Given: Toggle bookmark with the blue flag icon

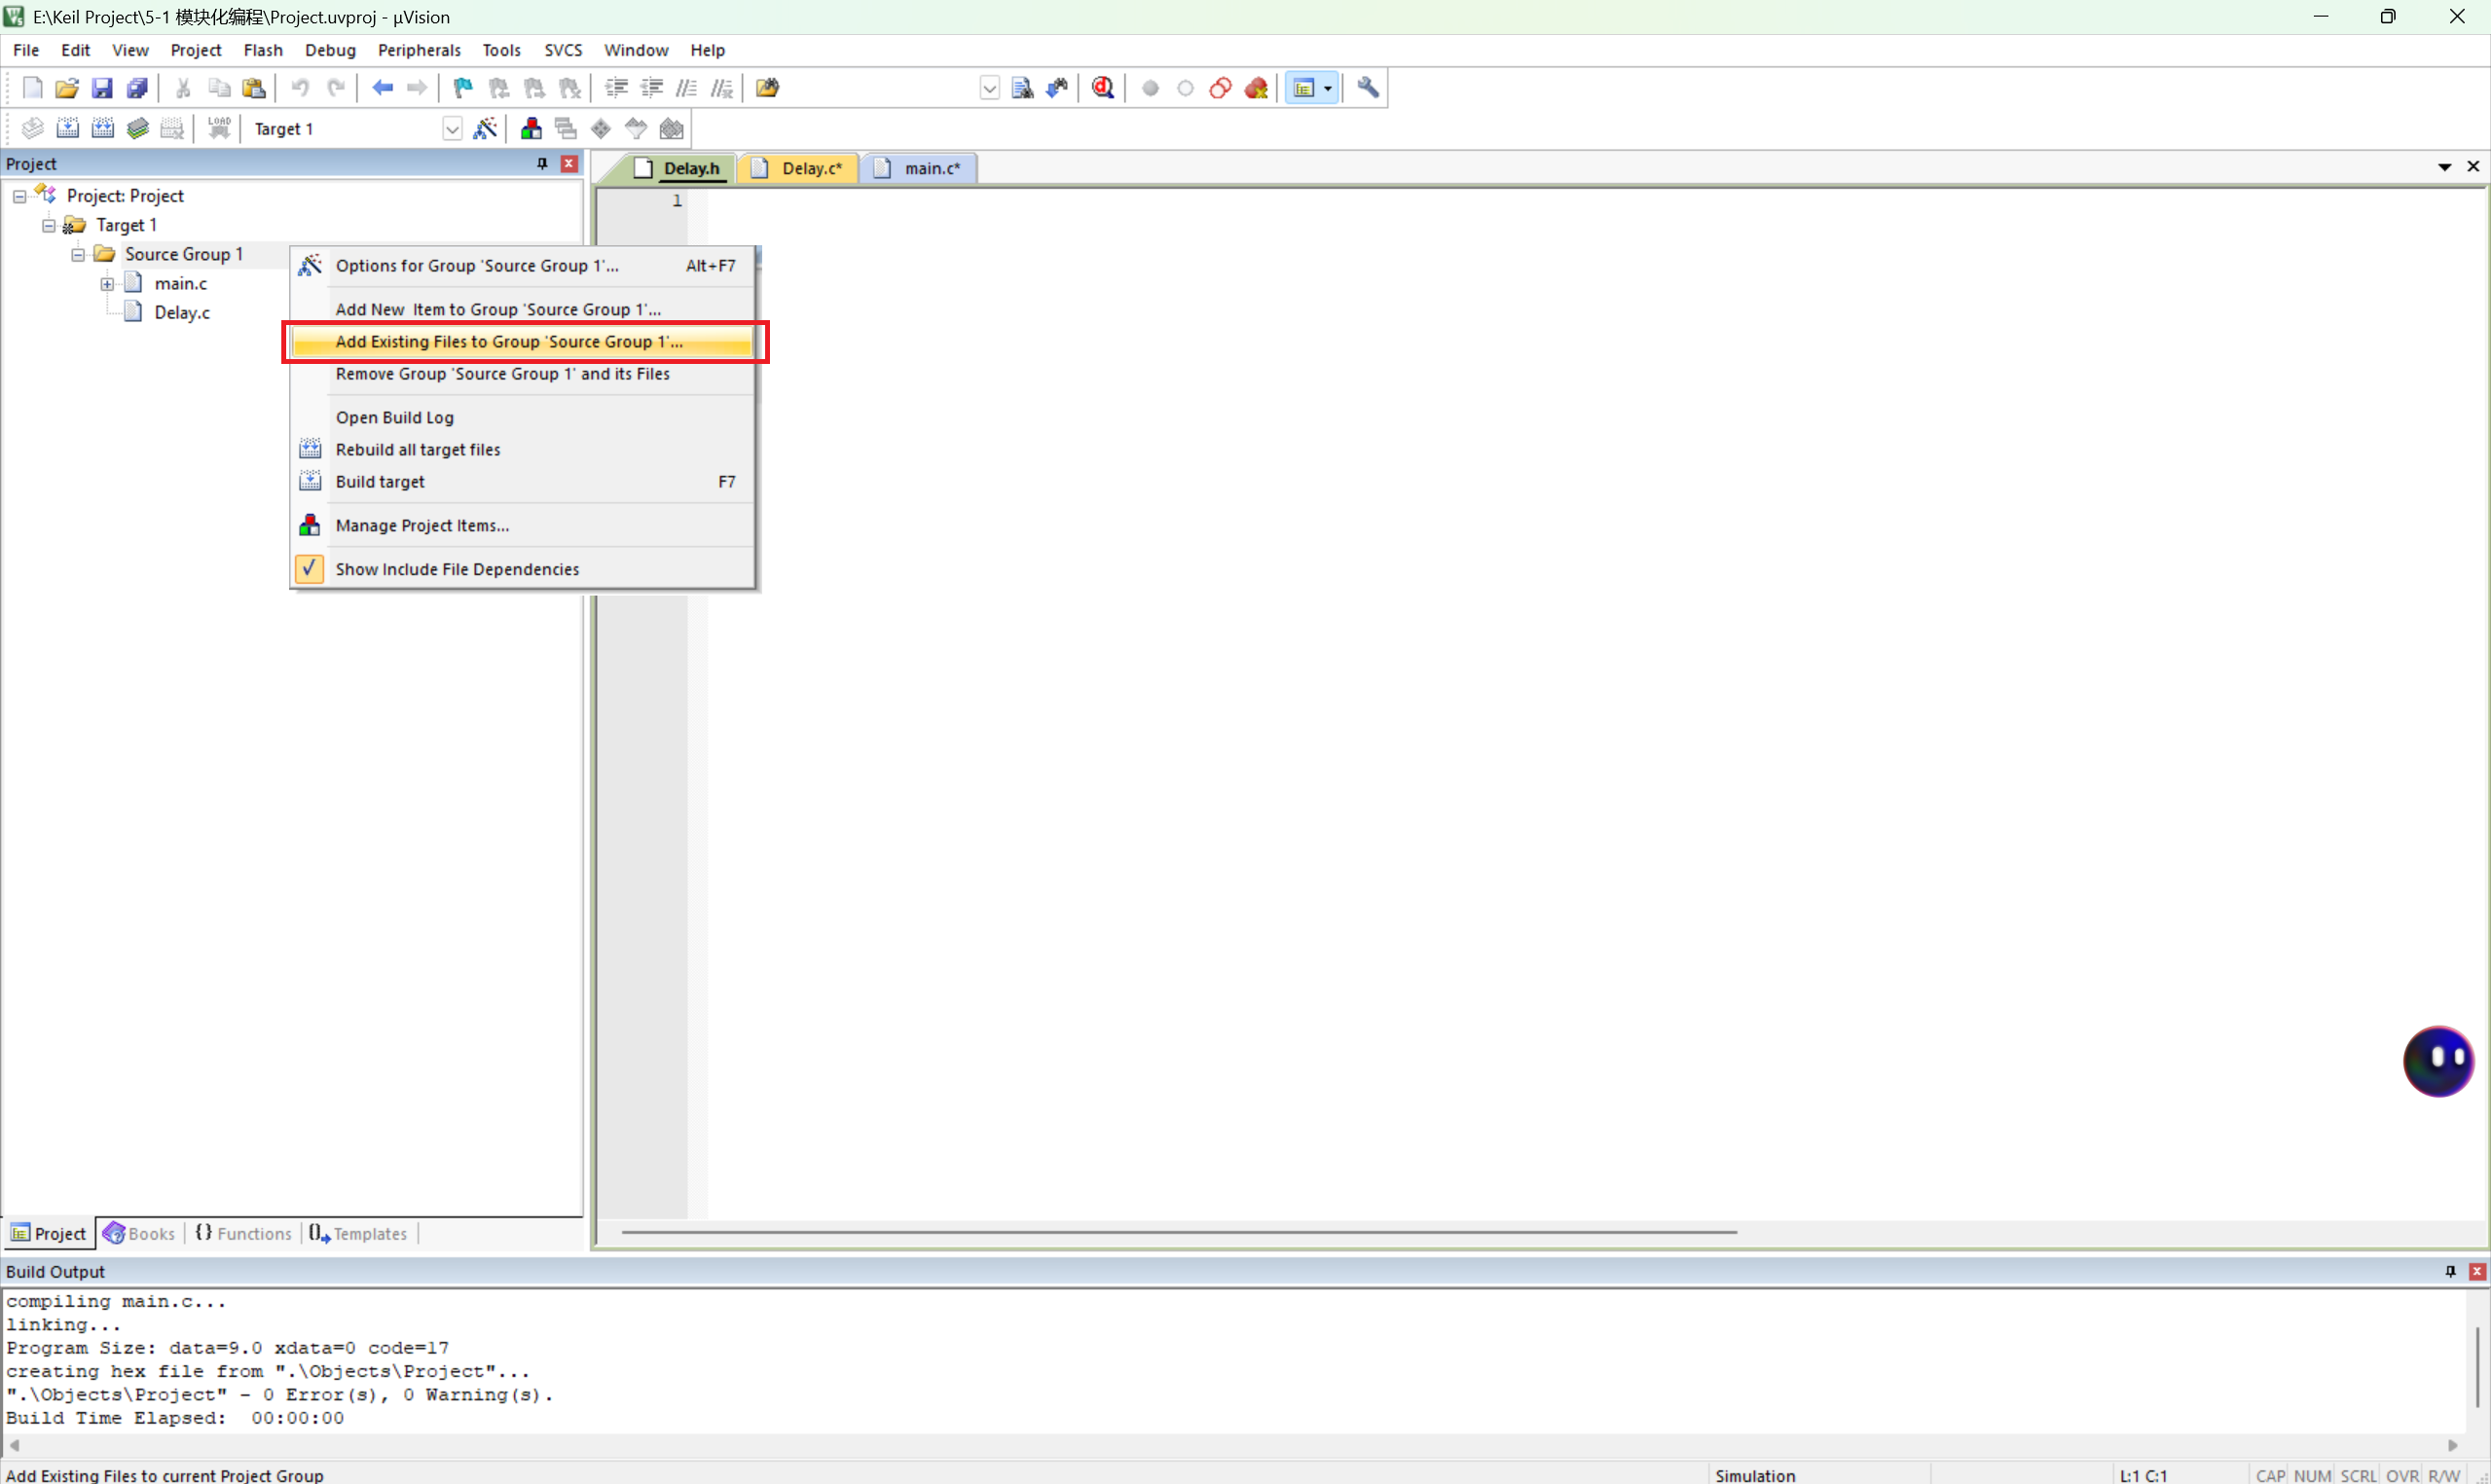Looking at the screenshot, I should (462, 88).
